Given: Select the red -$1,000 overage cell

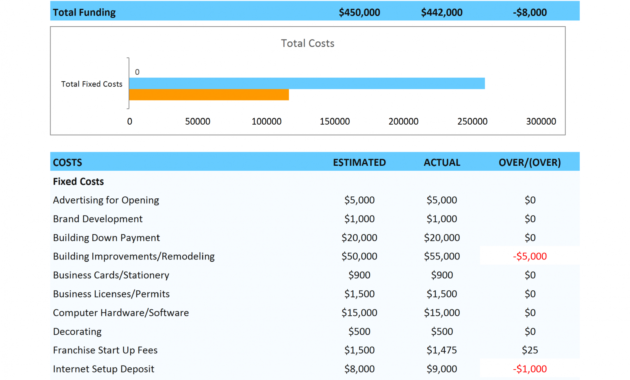Looking at the screenshot, I should 530,369.
